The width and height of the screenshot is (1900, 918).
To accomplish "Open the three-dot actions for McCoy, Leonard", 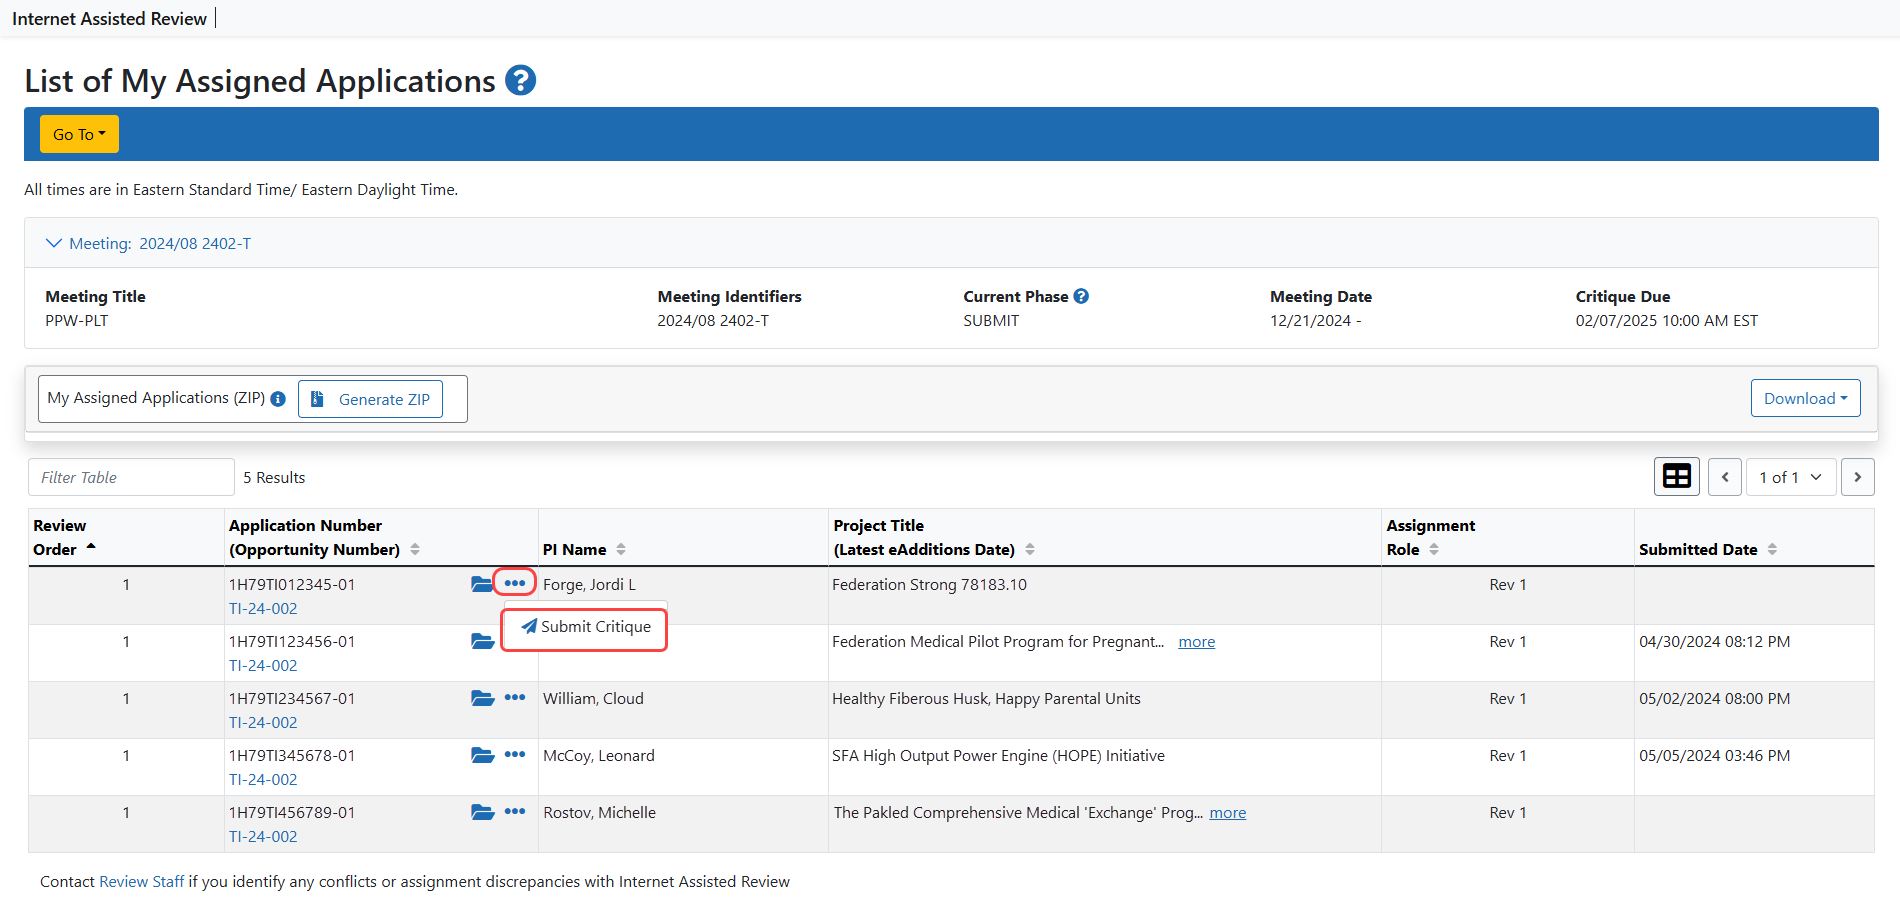I will click(x=515, y=754).
